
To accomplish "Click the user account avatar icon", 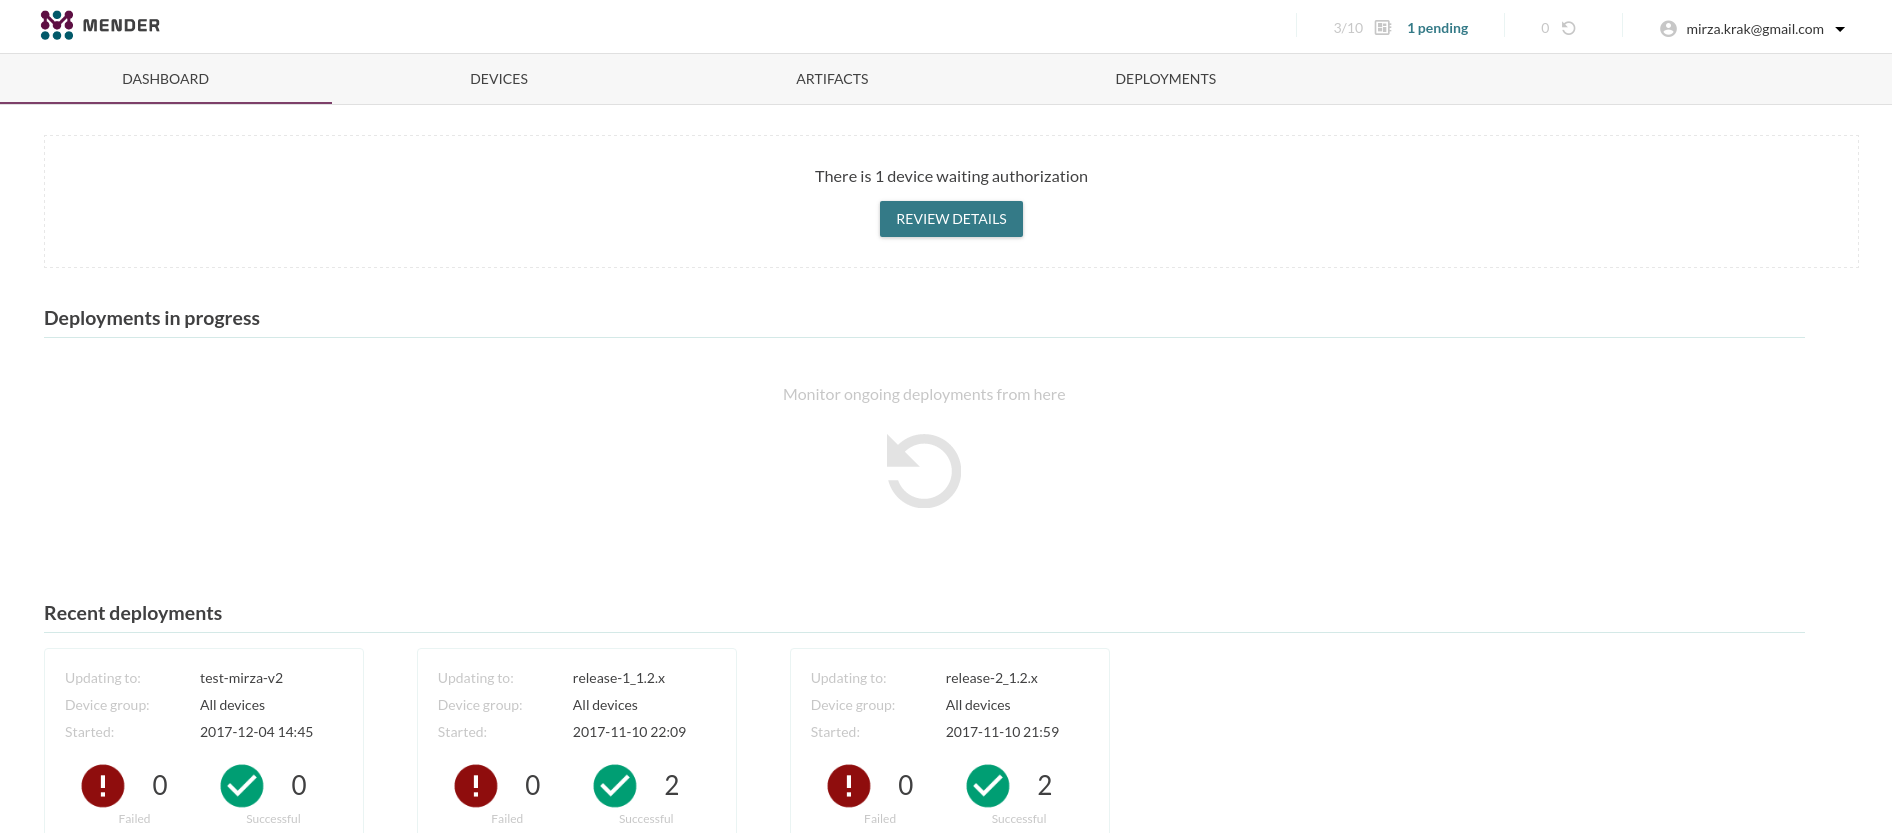I will pyautogui.click(x=1668, y=29).
